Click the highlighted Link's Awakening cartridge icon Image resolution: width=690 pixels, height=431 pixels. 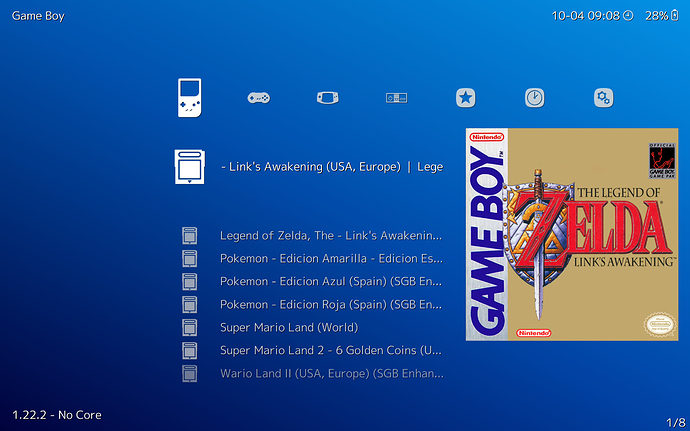(x=190, y=167)
